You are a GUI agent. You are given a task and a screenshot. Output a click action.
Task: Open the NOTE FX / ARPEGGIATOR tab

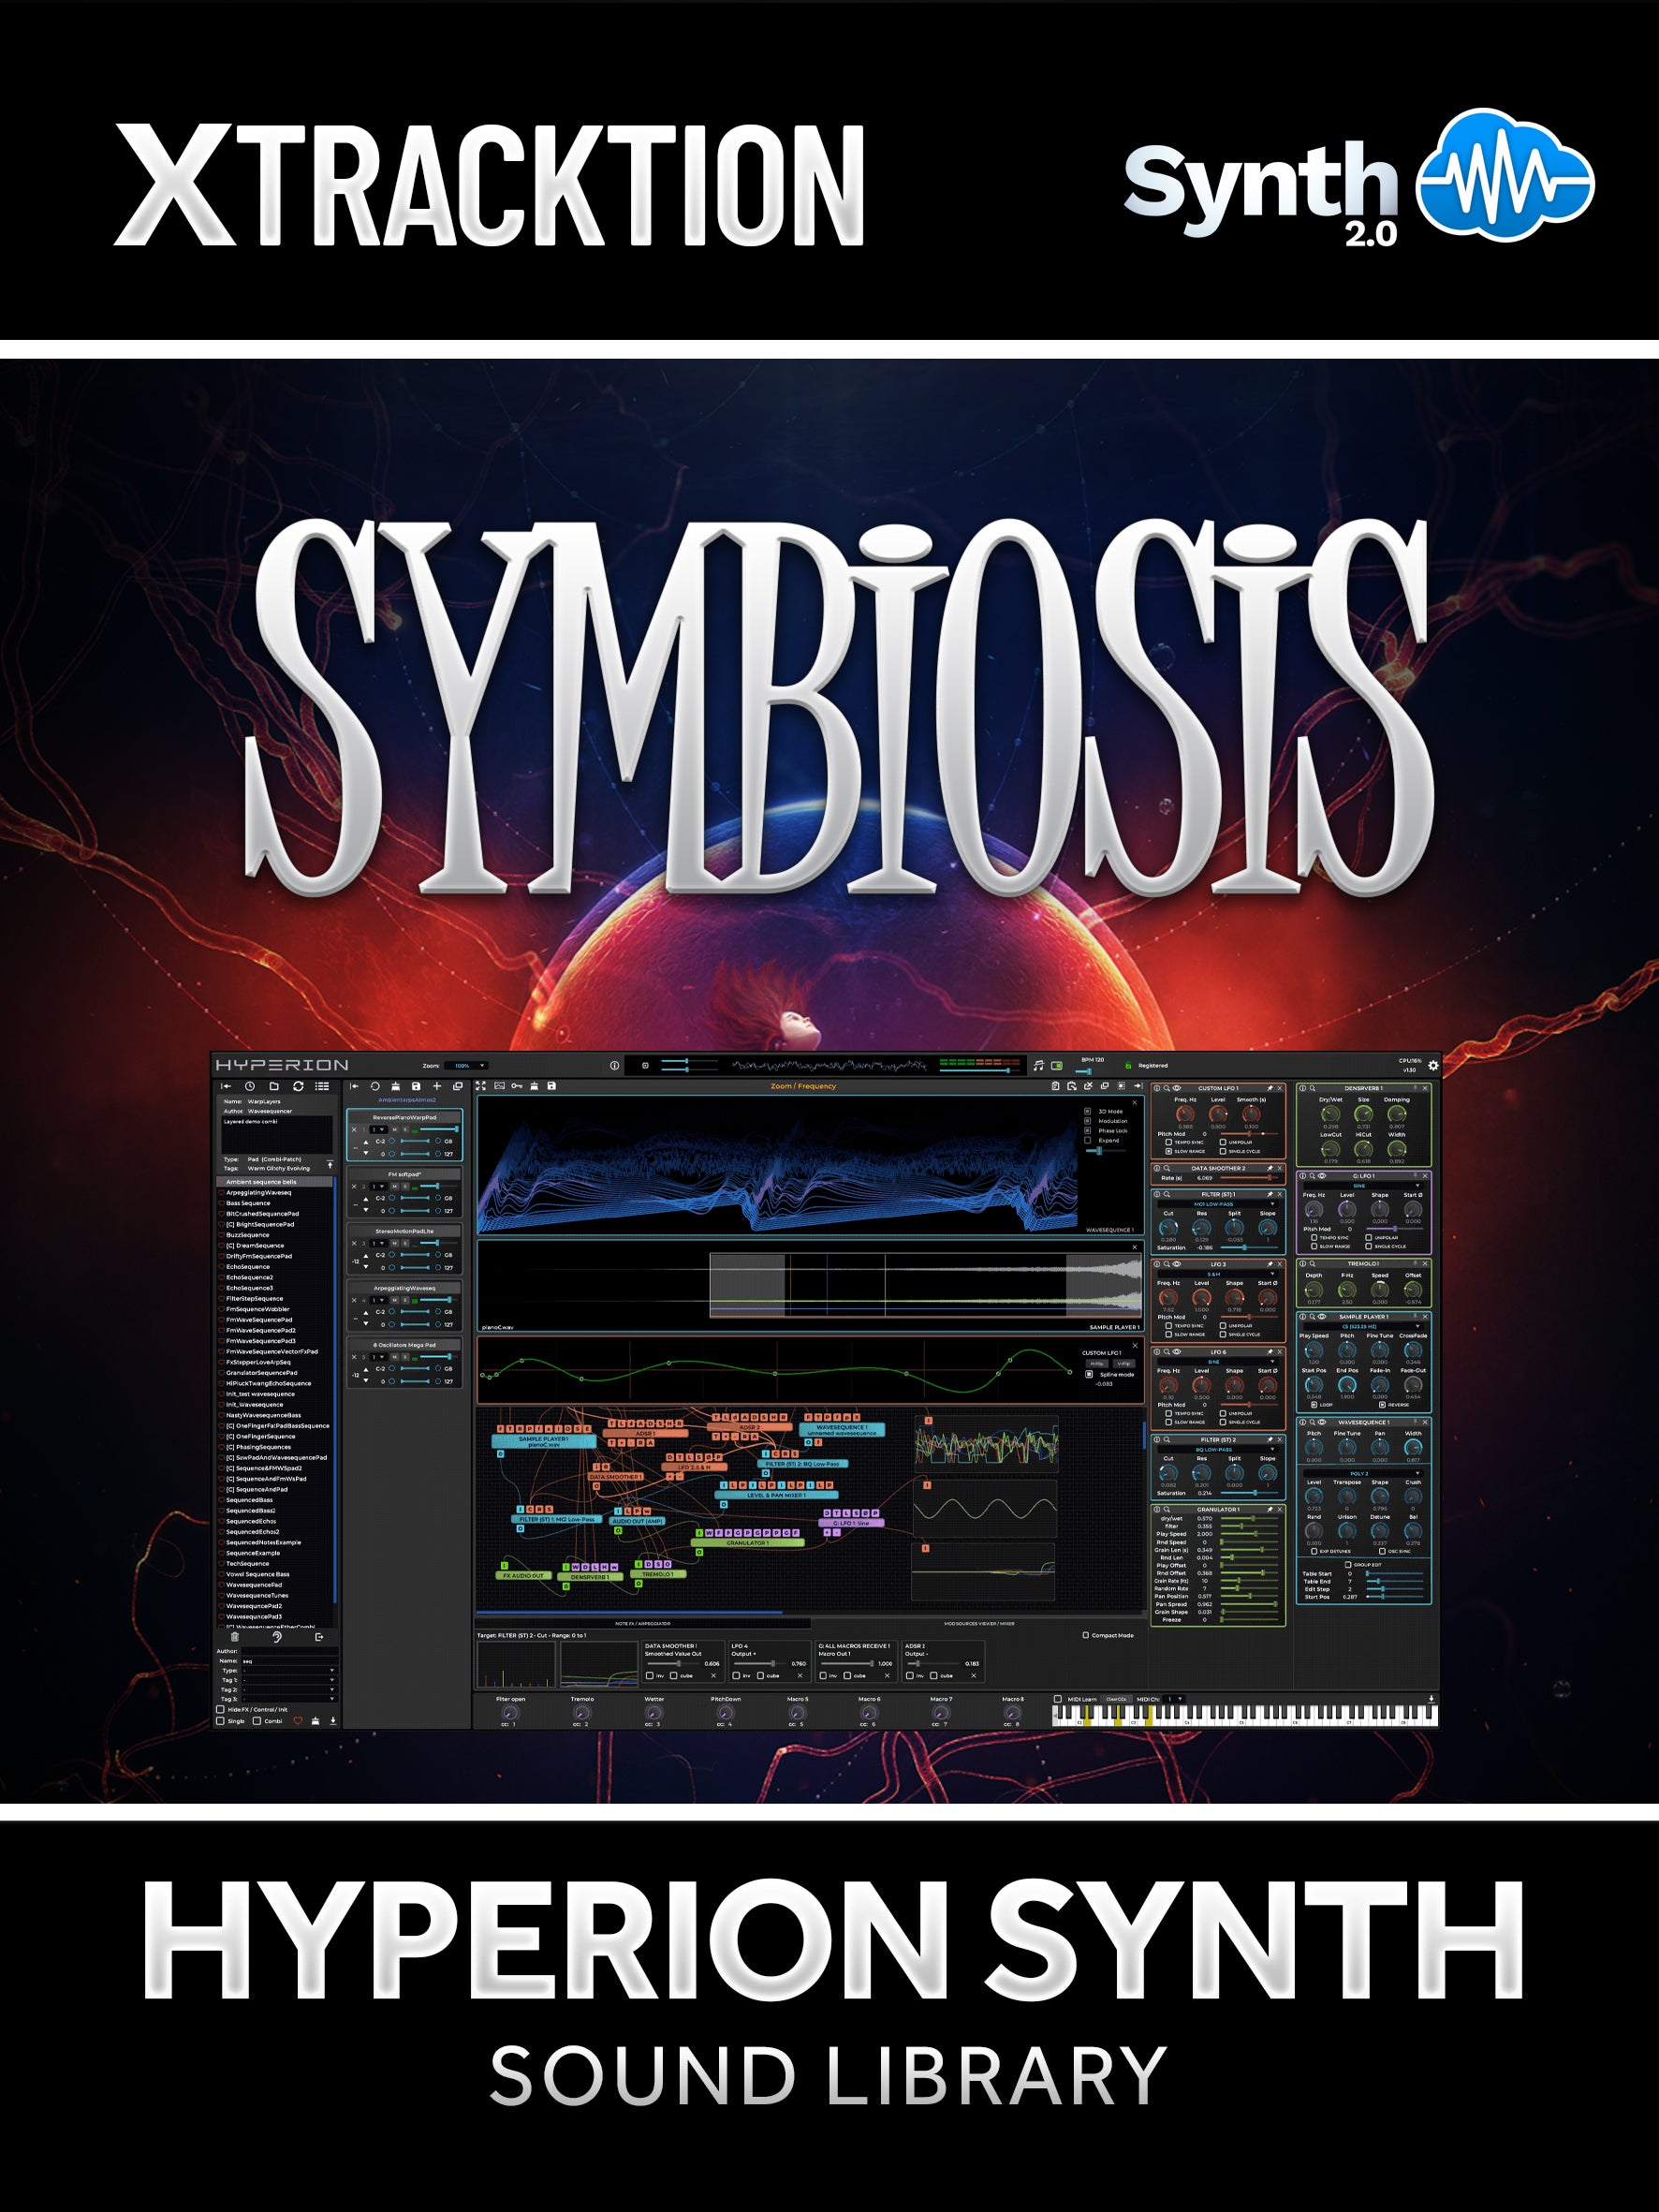642,1623
